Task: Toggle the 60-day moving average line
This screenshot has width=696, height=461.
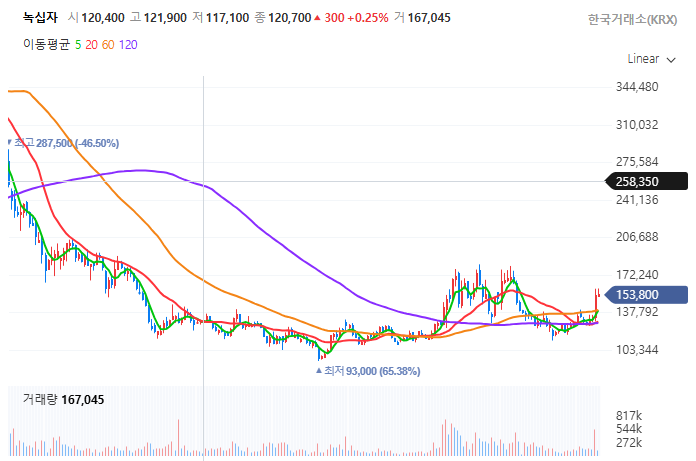Action: coord(108,45)
